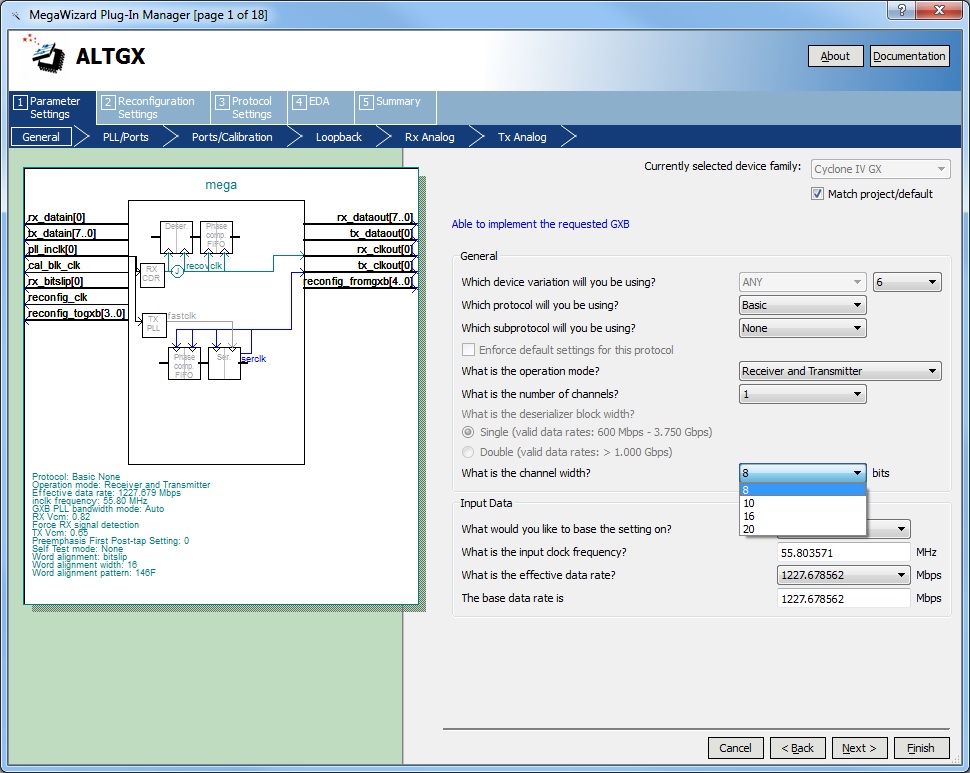The image size is (970, 773).
Task: Open the device family Cyclone IV GX dropdown
Action: (x=879, y=169)
